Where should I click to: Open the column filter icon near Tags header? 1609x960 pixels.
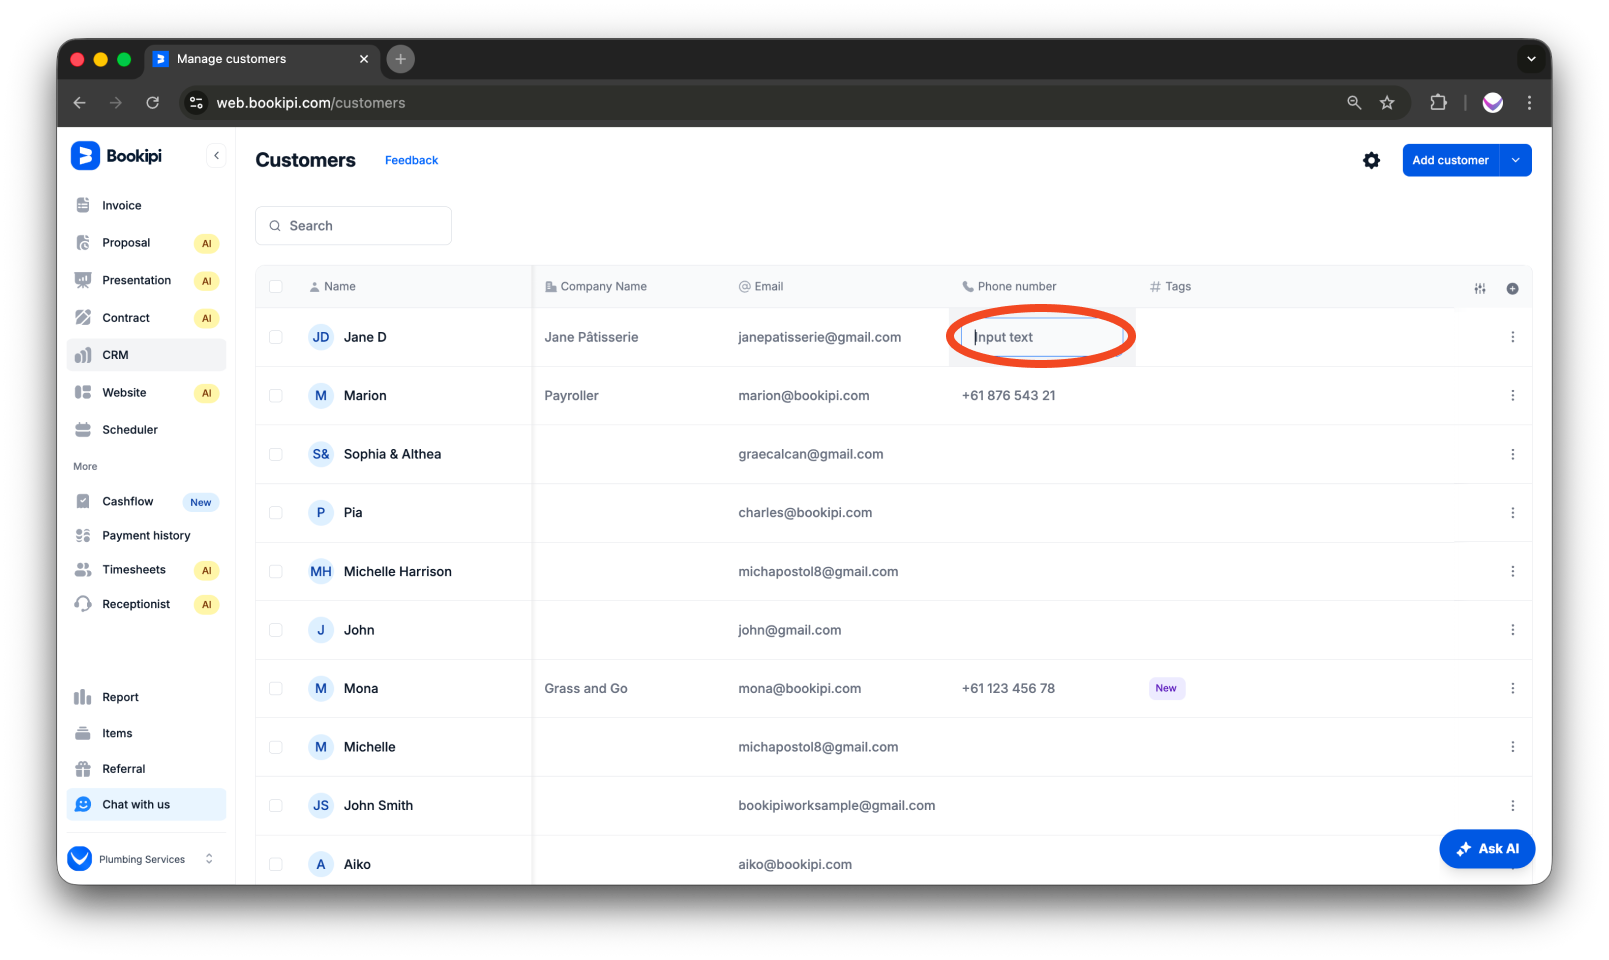(1479, 288)
